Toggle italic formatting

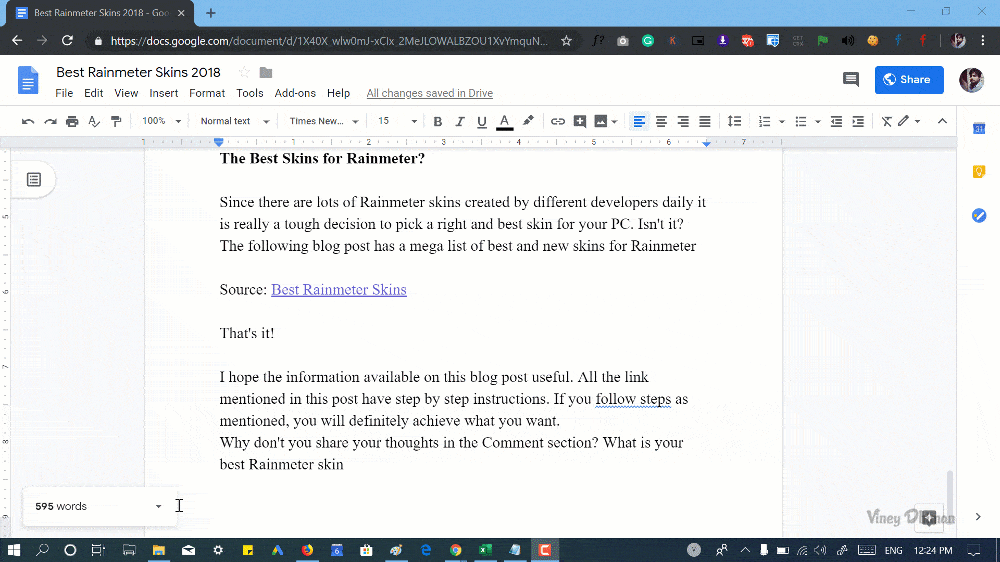coord(459,121)
